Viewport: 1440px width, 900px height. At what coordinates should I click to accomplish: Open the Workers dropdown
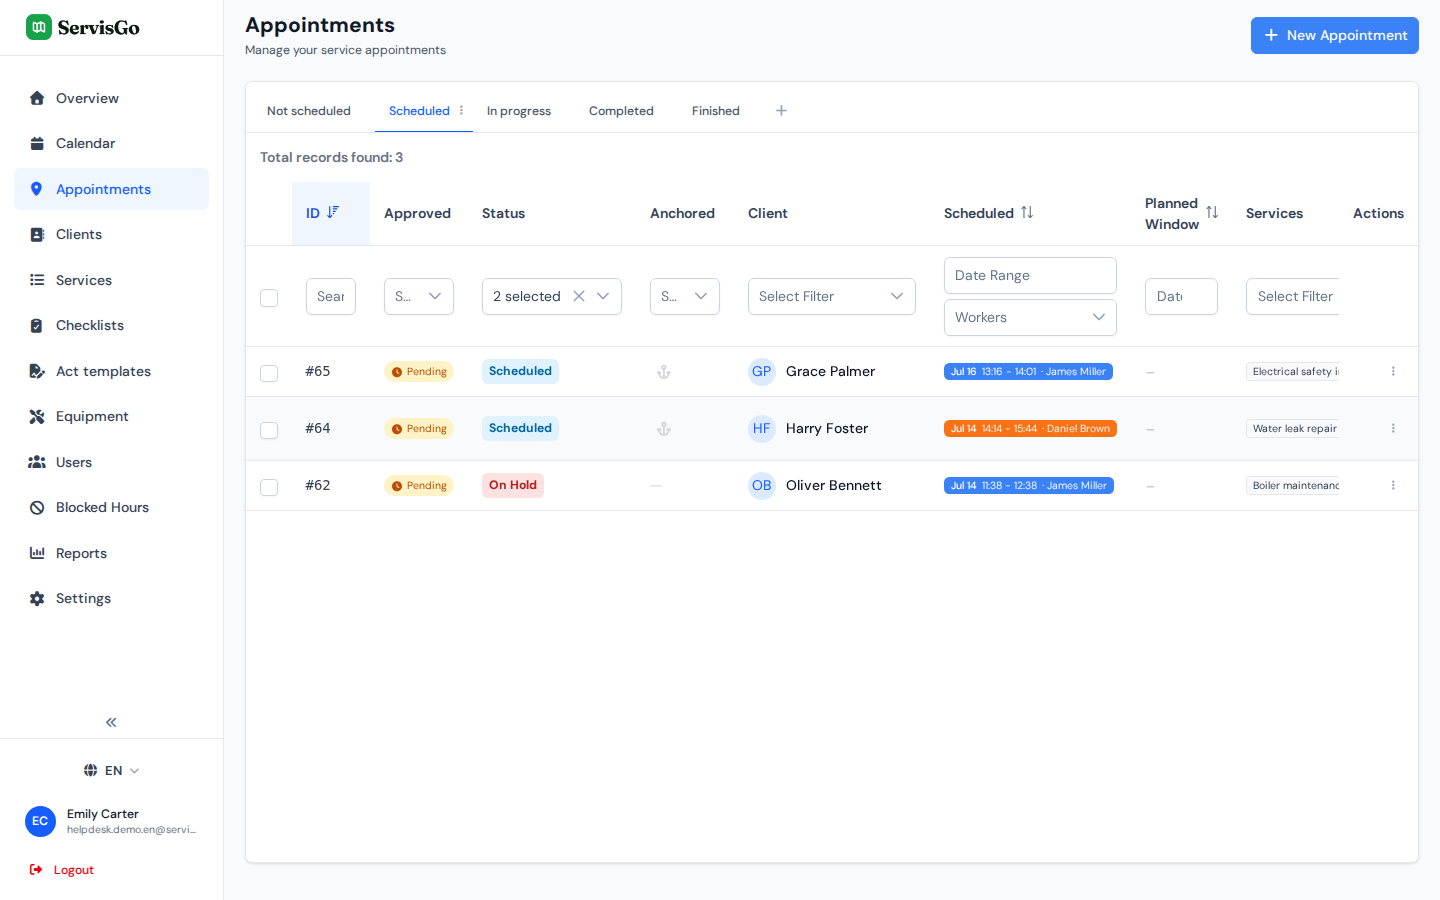[1030, 317]
